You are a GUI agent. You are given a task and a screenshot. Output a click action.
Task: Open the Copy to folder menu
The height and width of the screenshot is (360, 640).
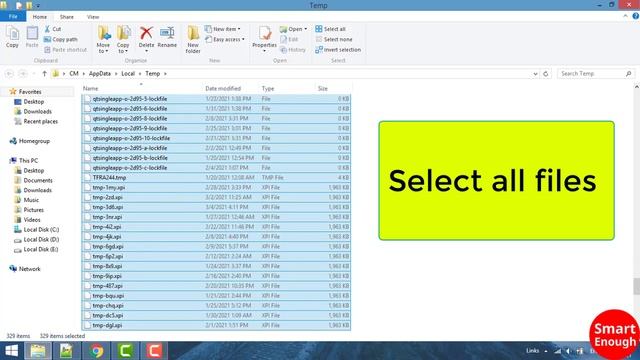click(x=123, y=39)
